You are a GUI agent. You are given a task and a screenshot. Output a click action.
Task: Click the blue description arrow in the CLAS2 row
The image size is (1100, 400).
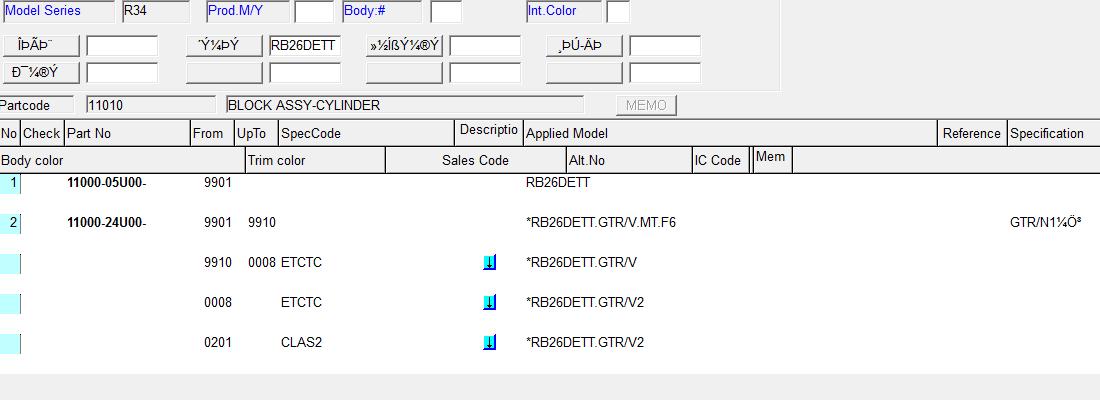[x=489, y=342]
